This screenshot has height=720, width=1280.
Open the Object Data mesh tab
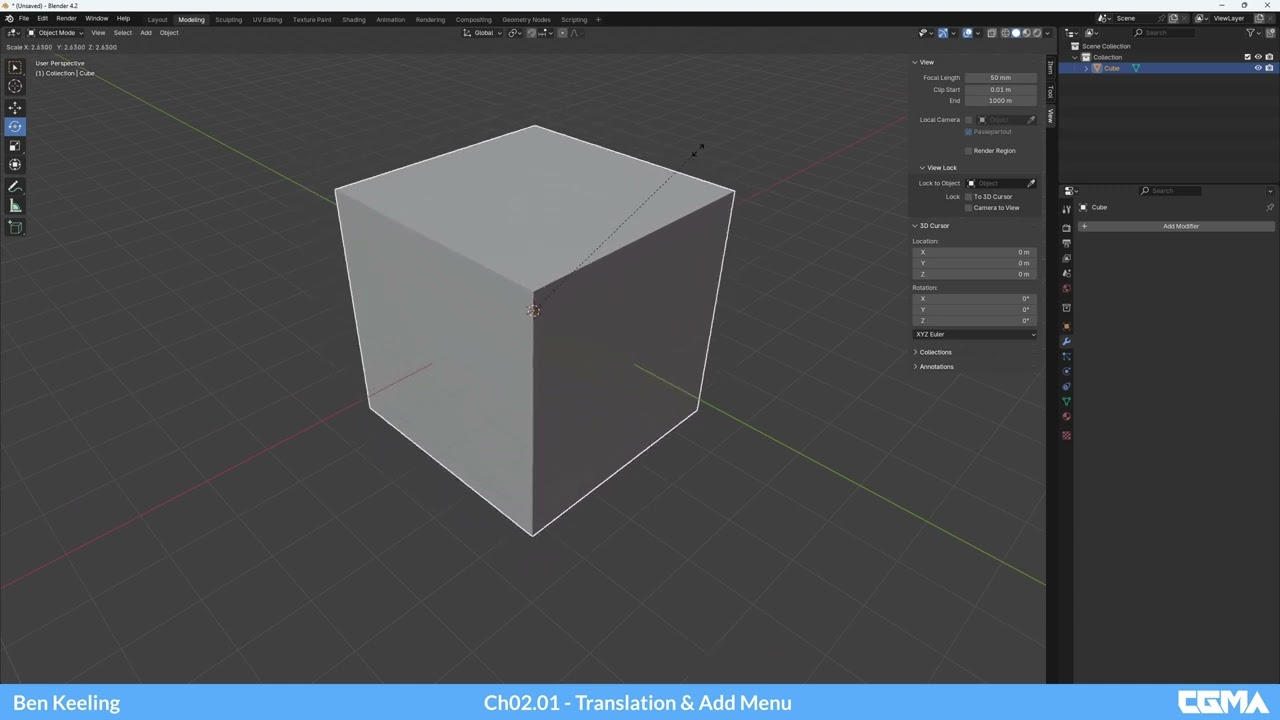1066,402
